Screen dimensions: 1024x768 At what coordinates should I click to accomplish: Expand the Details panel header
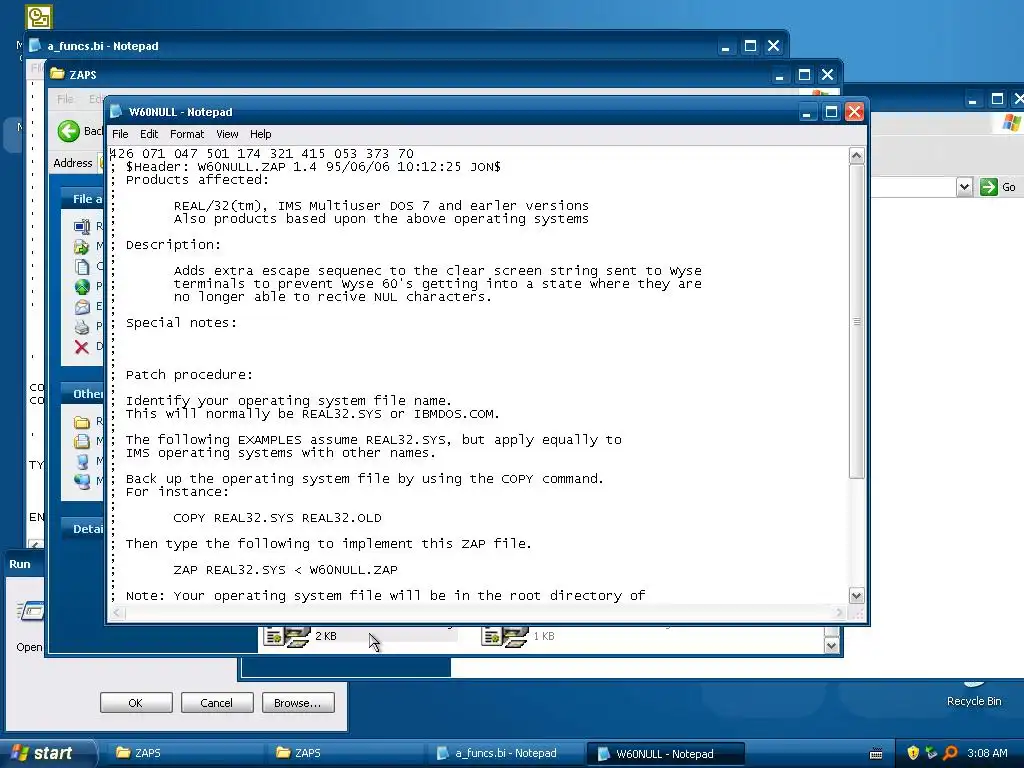(x=82, y=529)
